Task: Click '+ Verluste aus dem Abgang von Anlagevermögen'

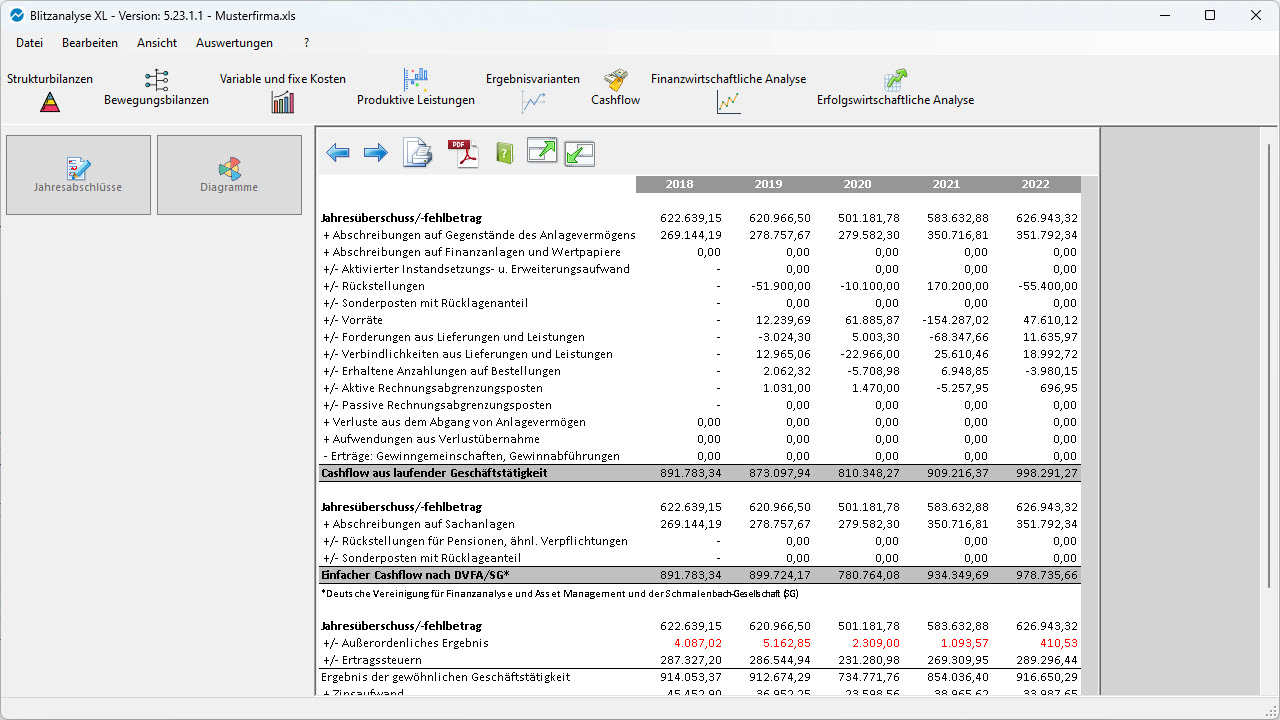Action: (453, 422)
